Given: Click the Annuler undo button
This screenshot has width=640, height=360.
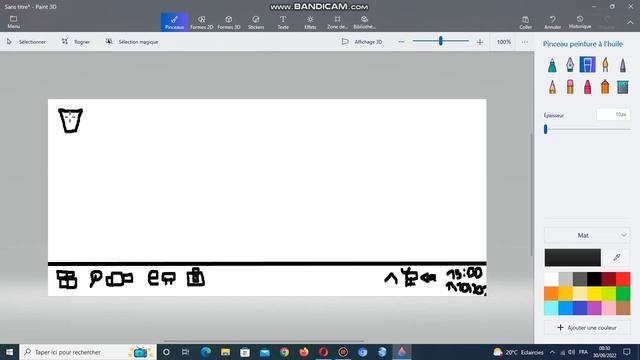Looking at the screenshot, I should 553,22.
